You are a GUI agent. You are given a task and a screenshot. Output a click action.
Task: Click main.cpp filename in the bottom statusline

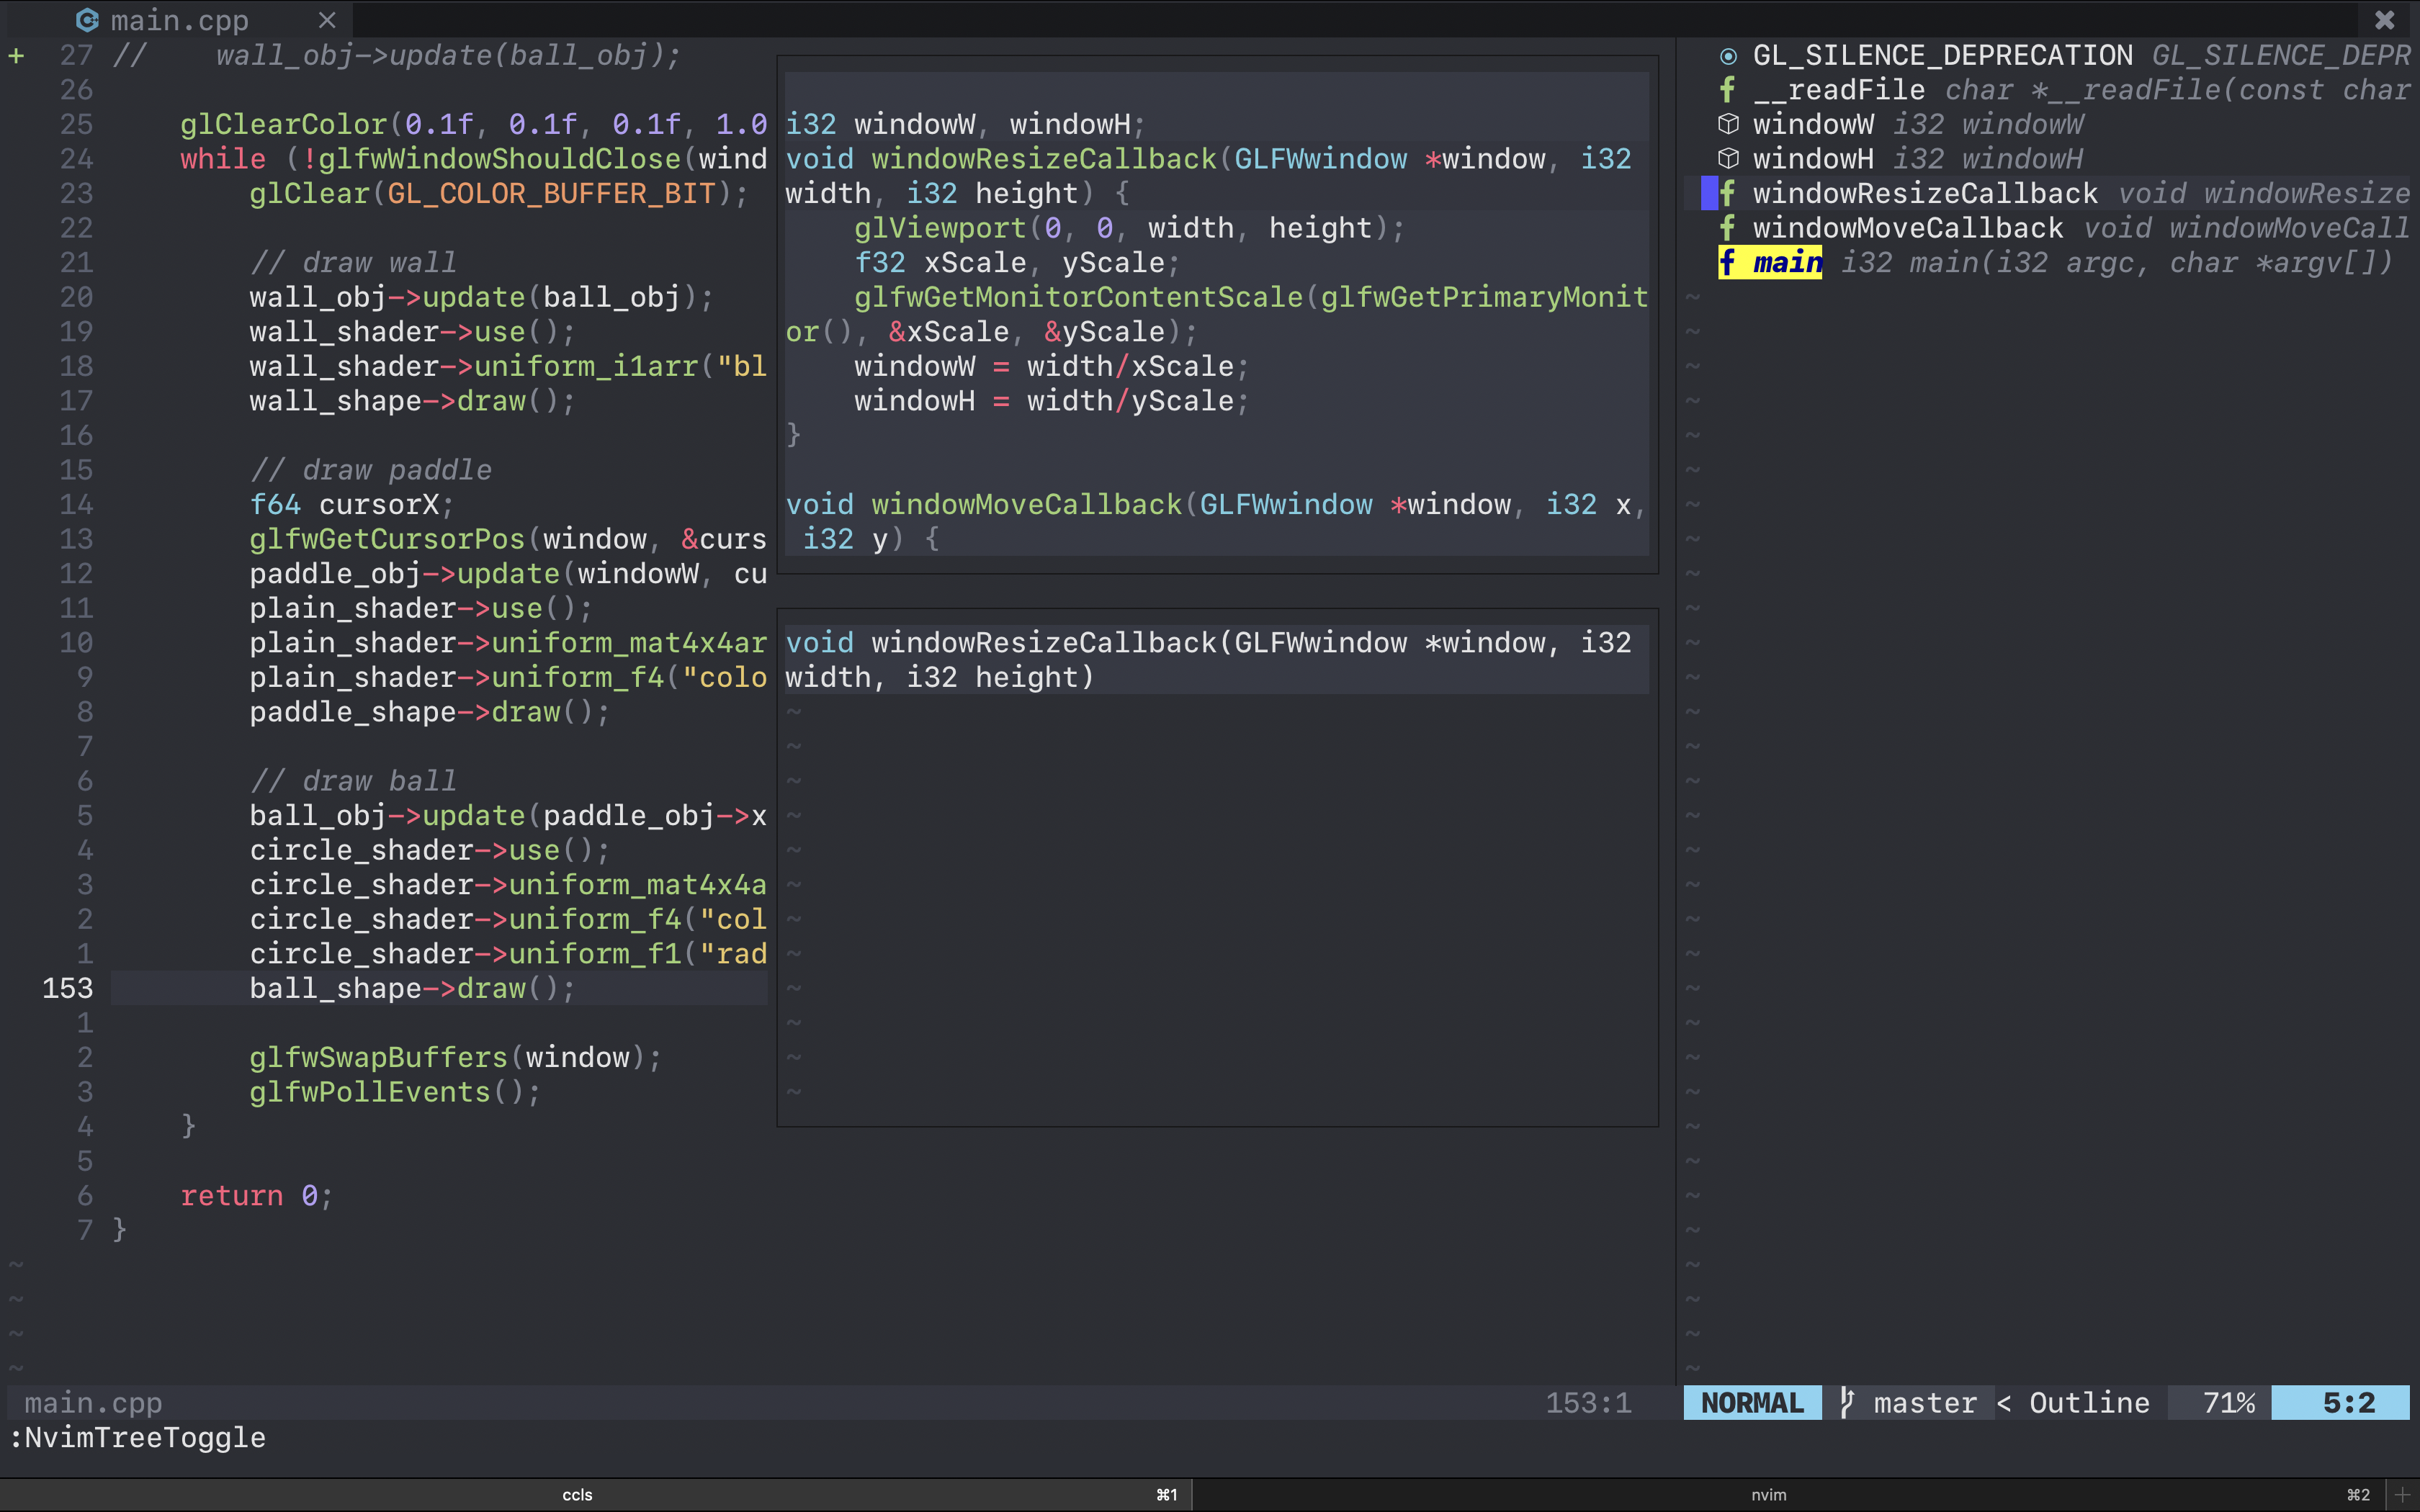pyautogui.click(x=93, y=1403)
